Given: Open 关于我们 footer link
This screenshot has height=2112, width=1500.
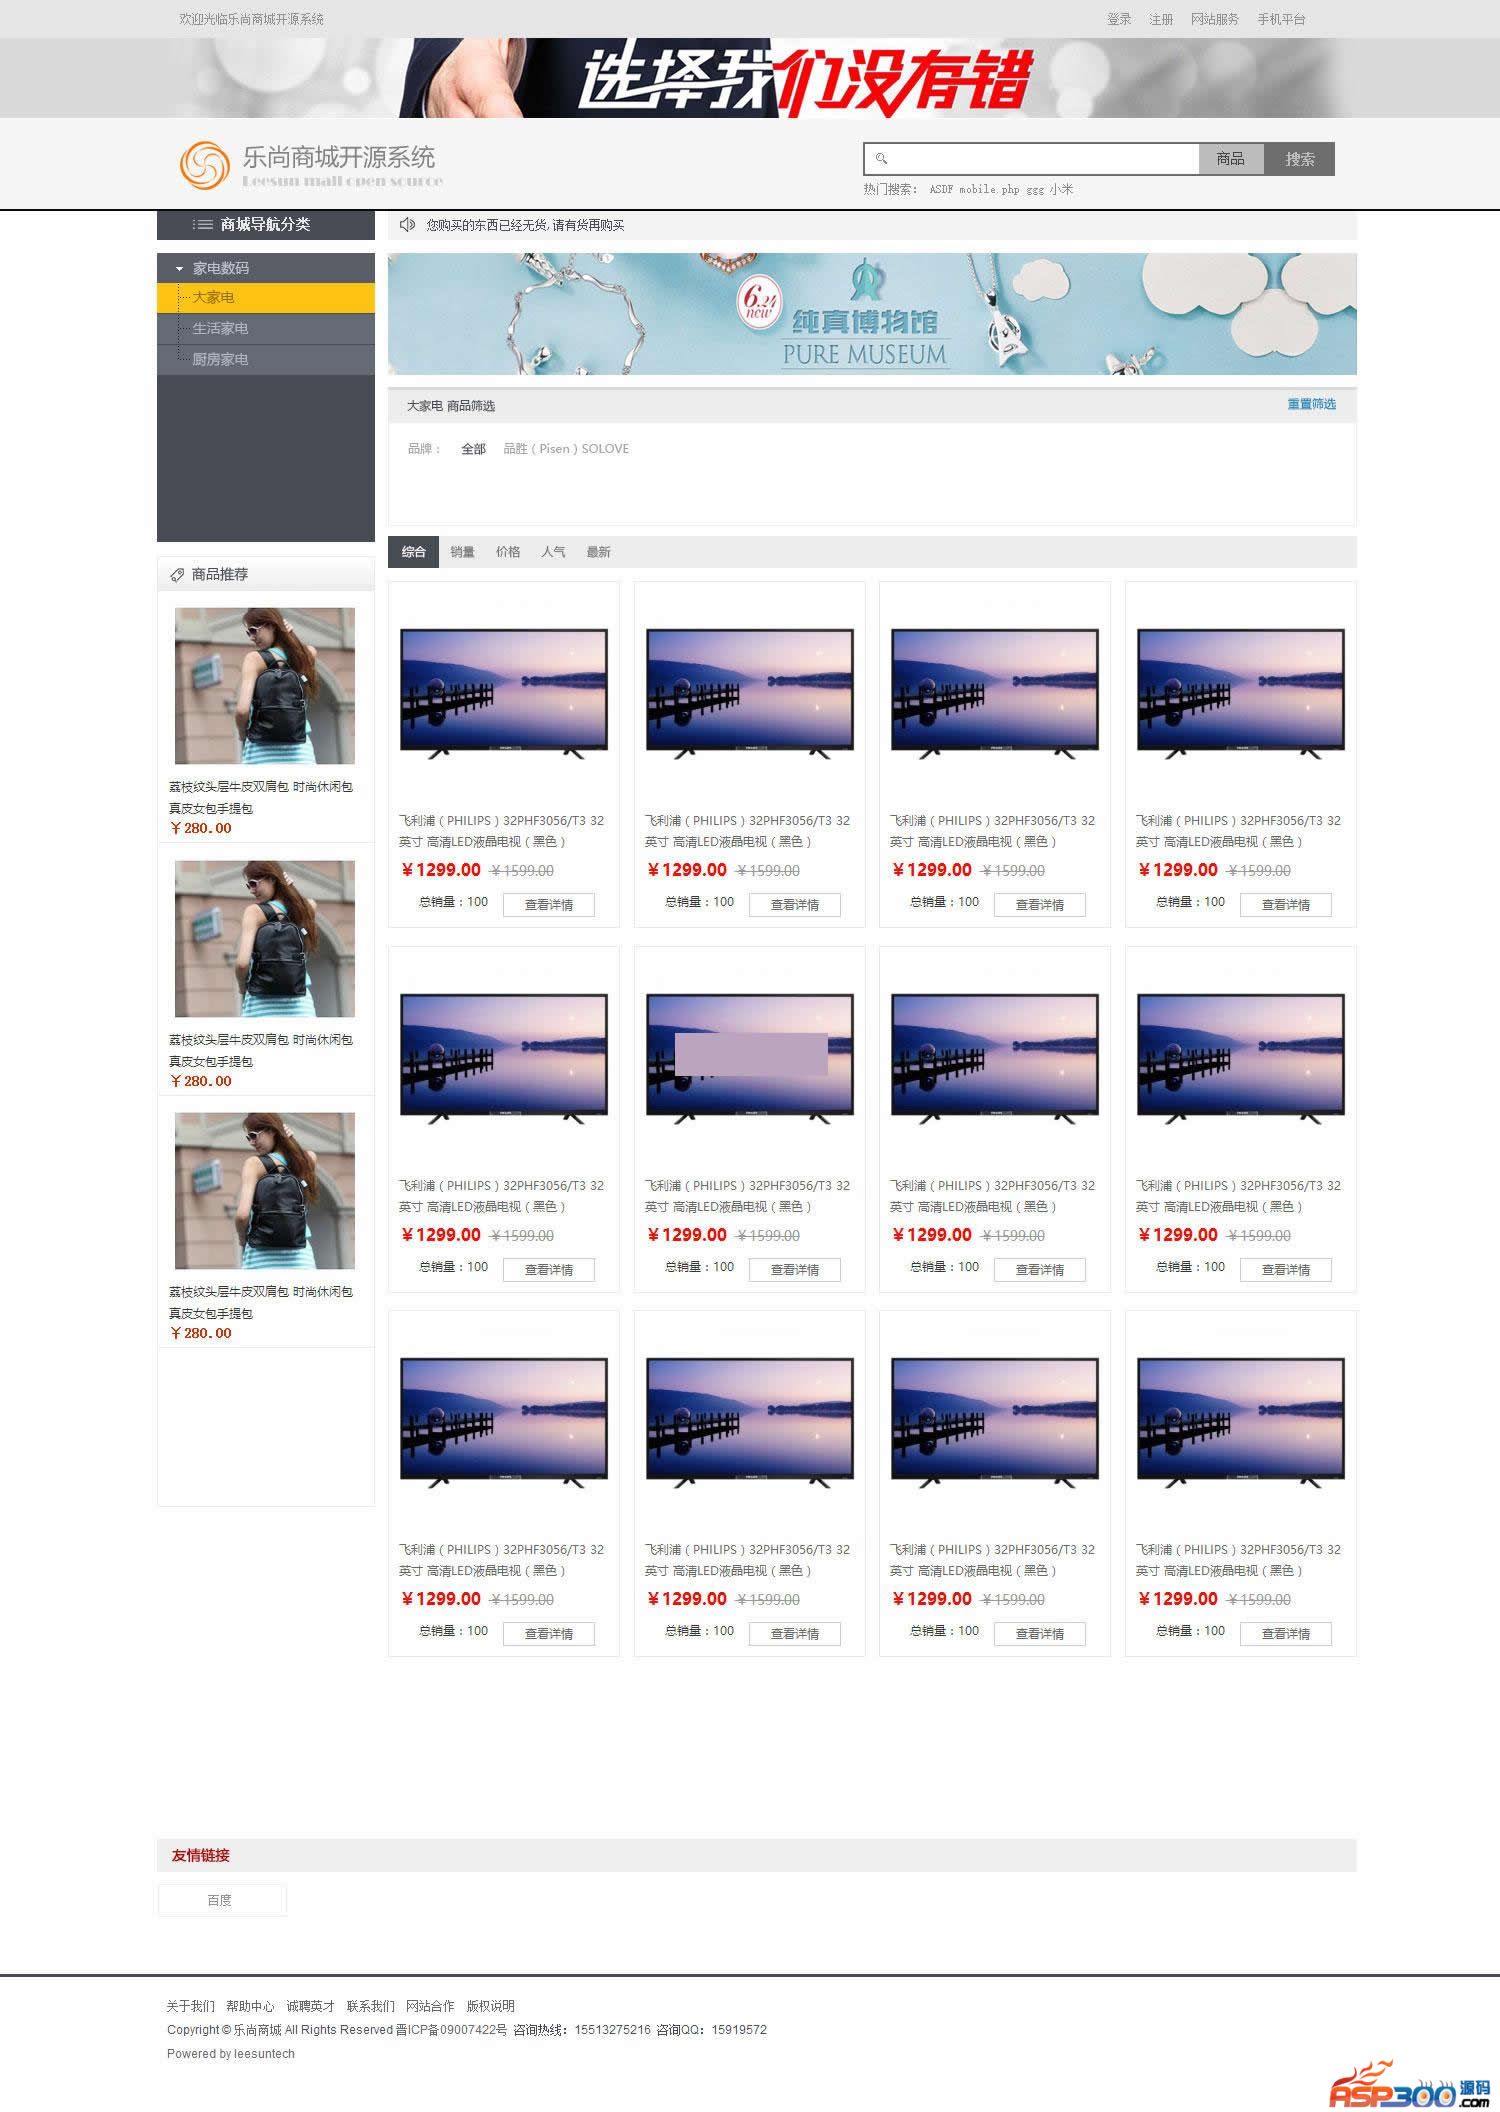Looking at the screenshot, I should [x=190, y=2006].
